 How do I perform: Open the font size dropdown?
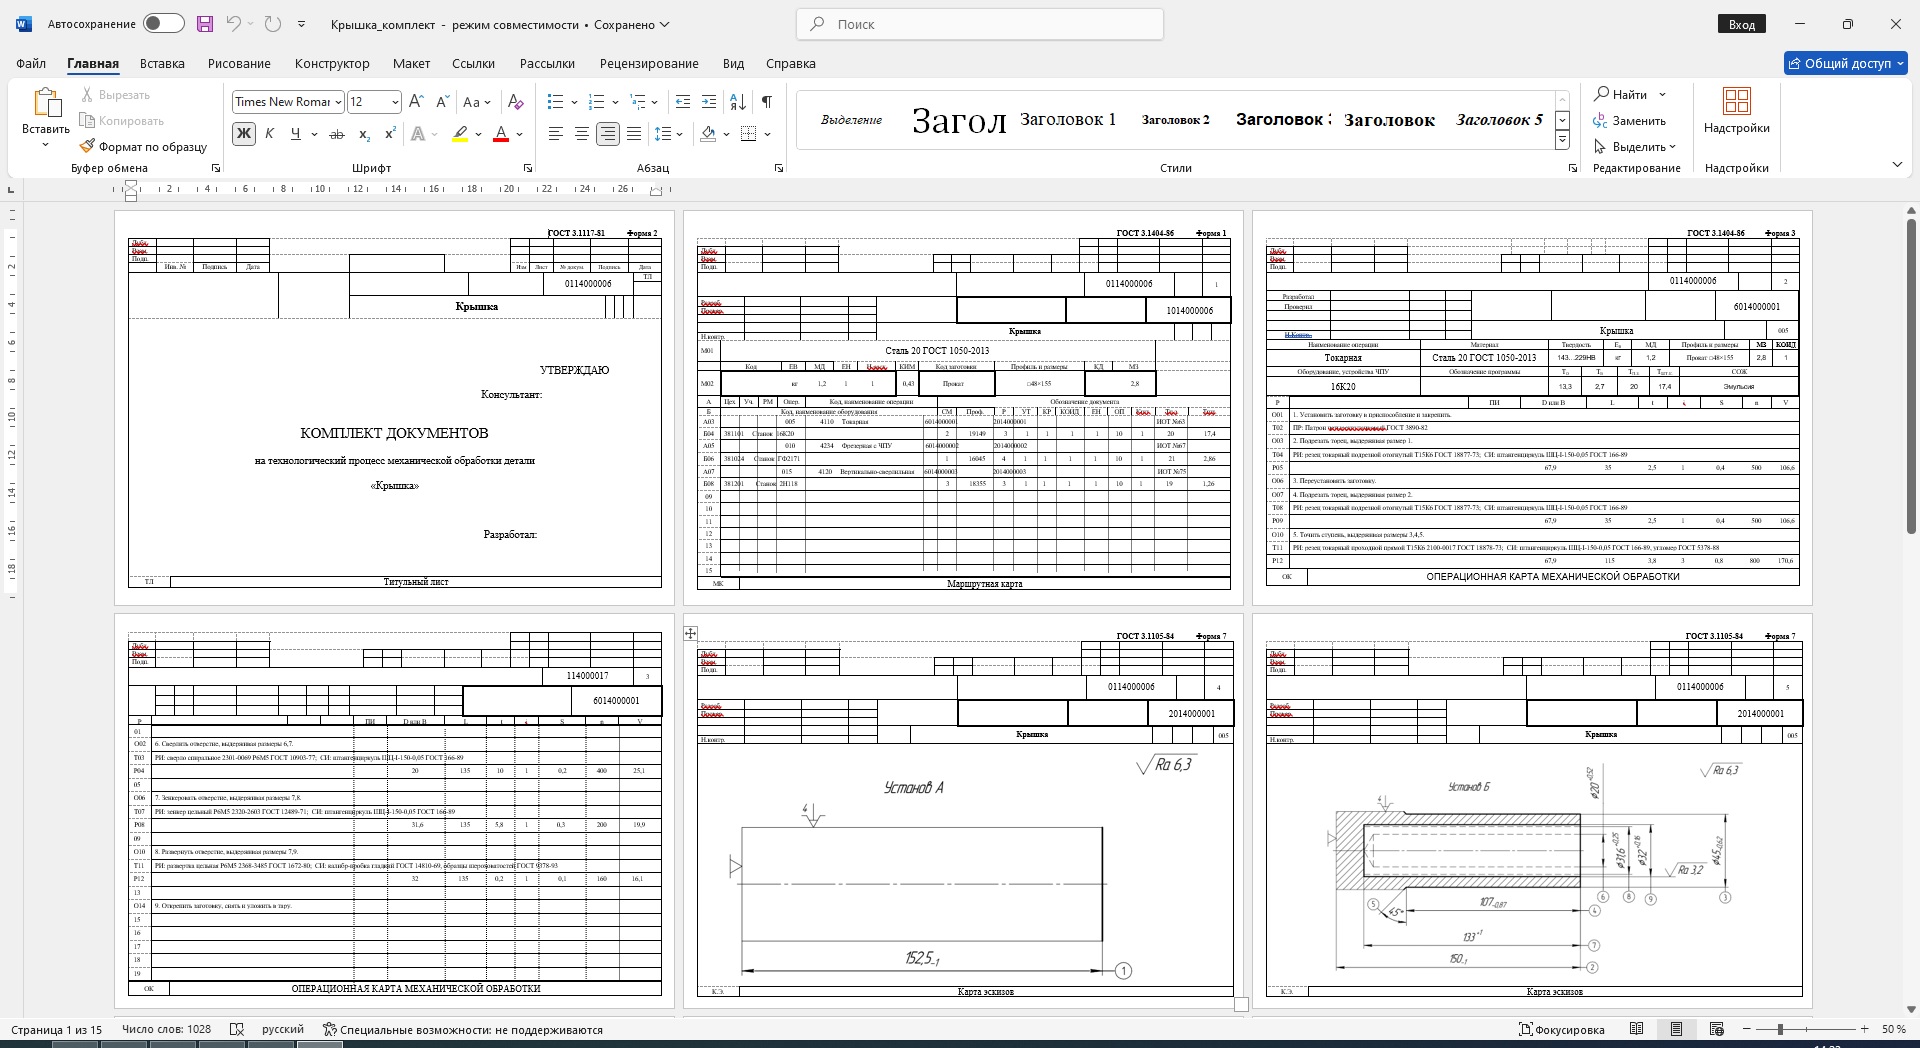click(395, 102)
